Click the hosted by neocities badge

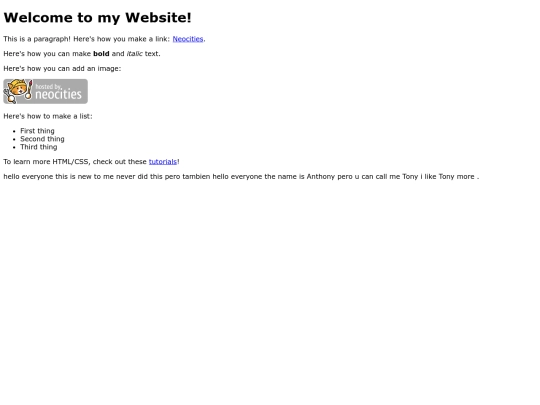pos(45,91)
